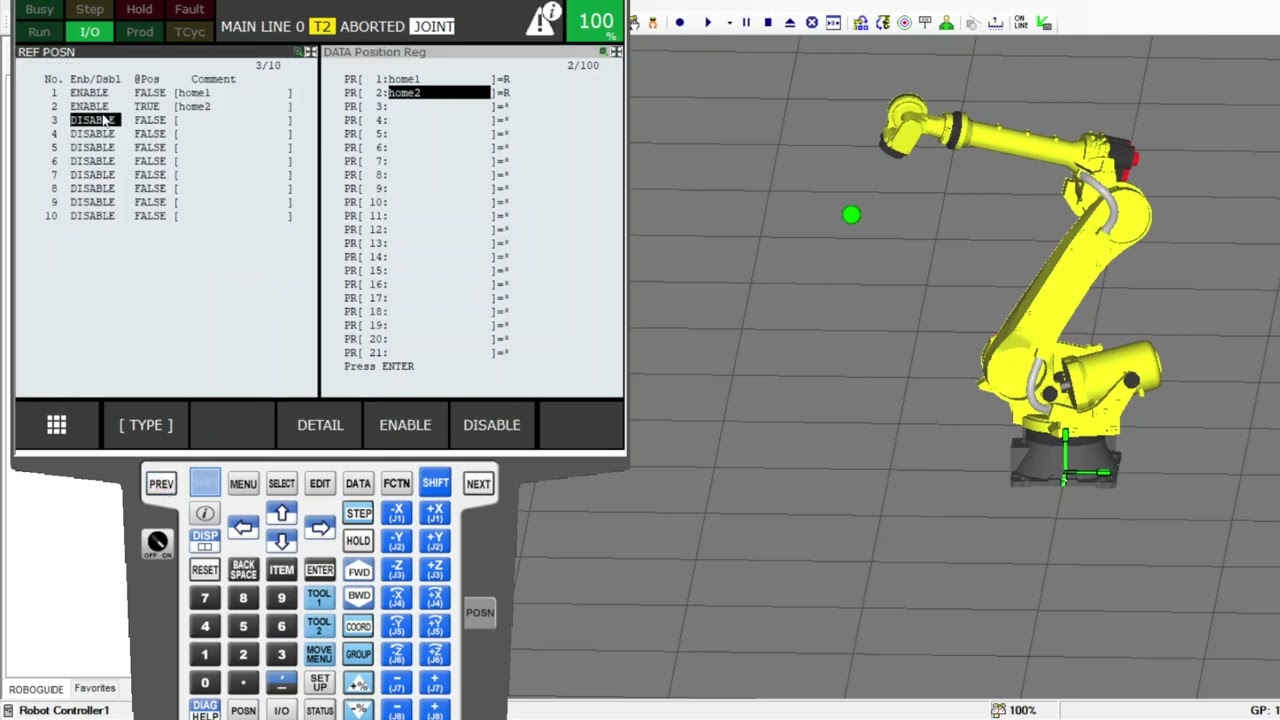Click the left arrow key
The height and width of the screenshot is (720, 1280).
pos(243,527)
